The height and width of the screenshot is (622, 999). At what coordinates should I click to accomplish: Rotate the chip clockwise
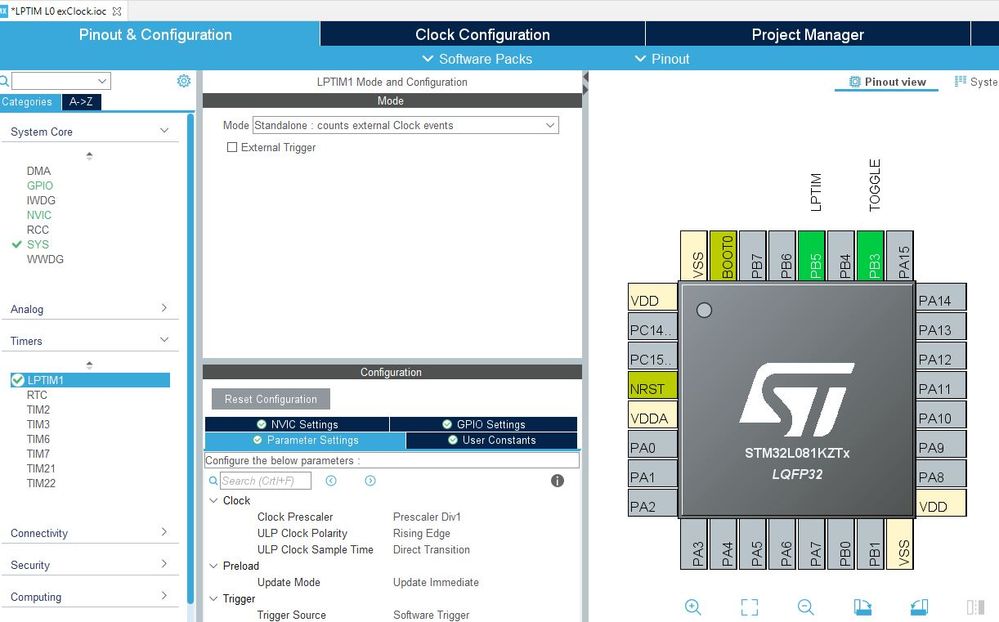862,607
